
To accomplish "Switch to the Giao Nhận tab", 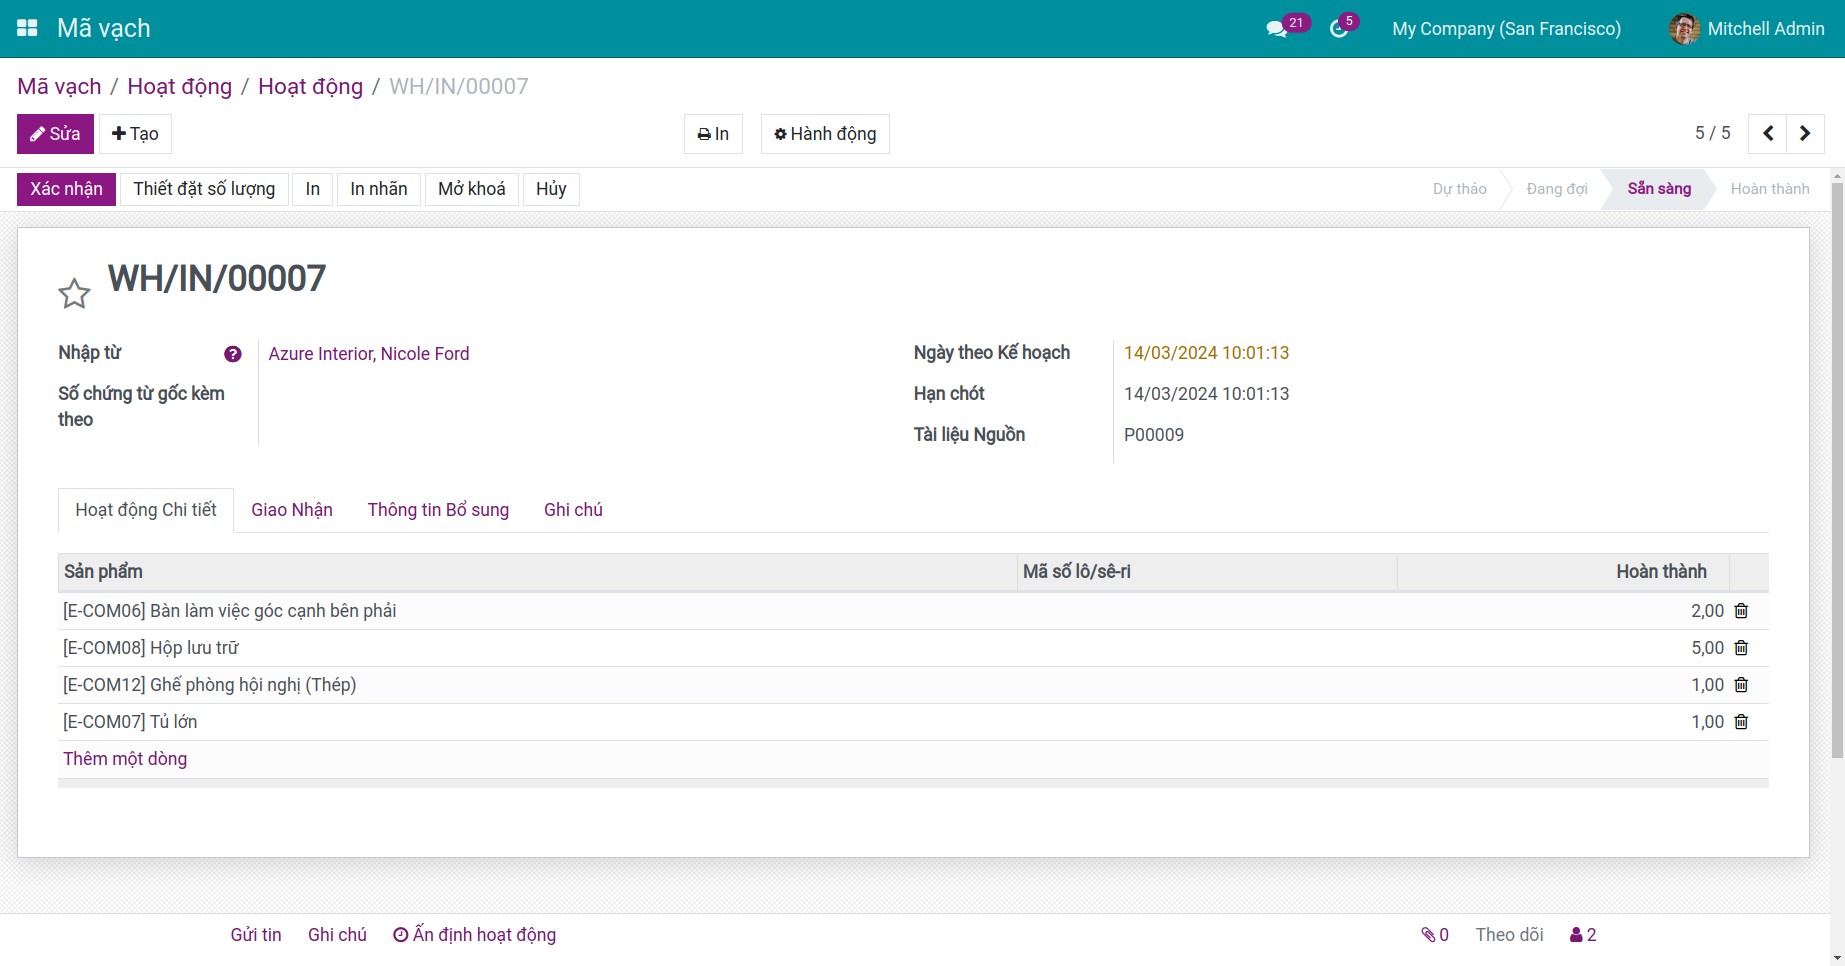I will [292, 510].
